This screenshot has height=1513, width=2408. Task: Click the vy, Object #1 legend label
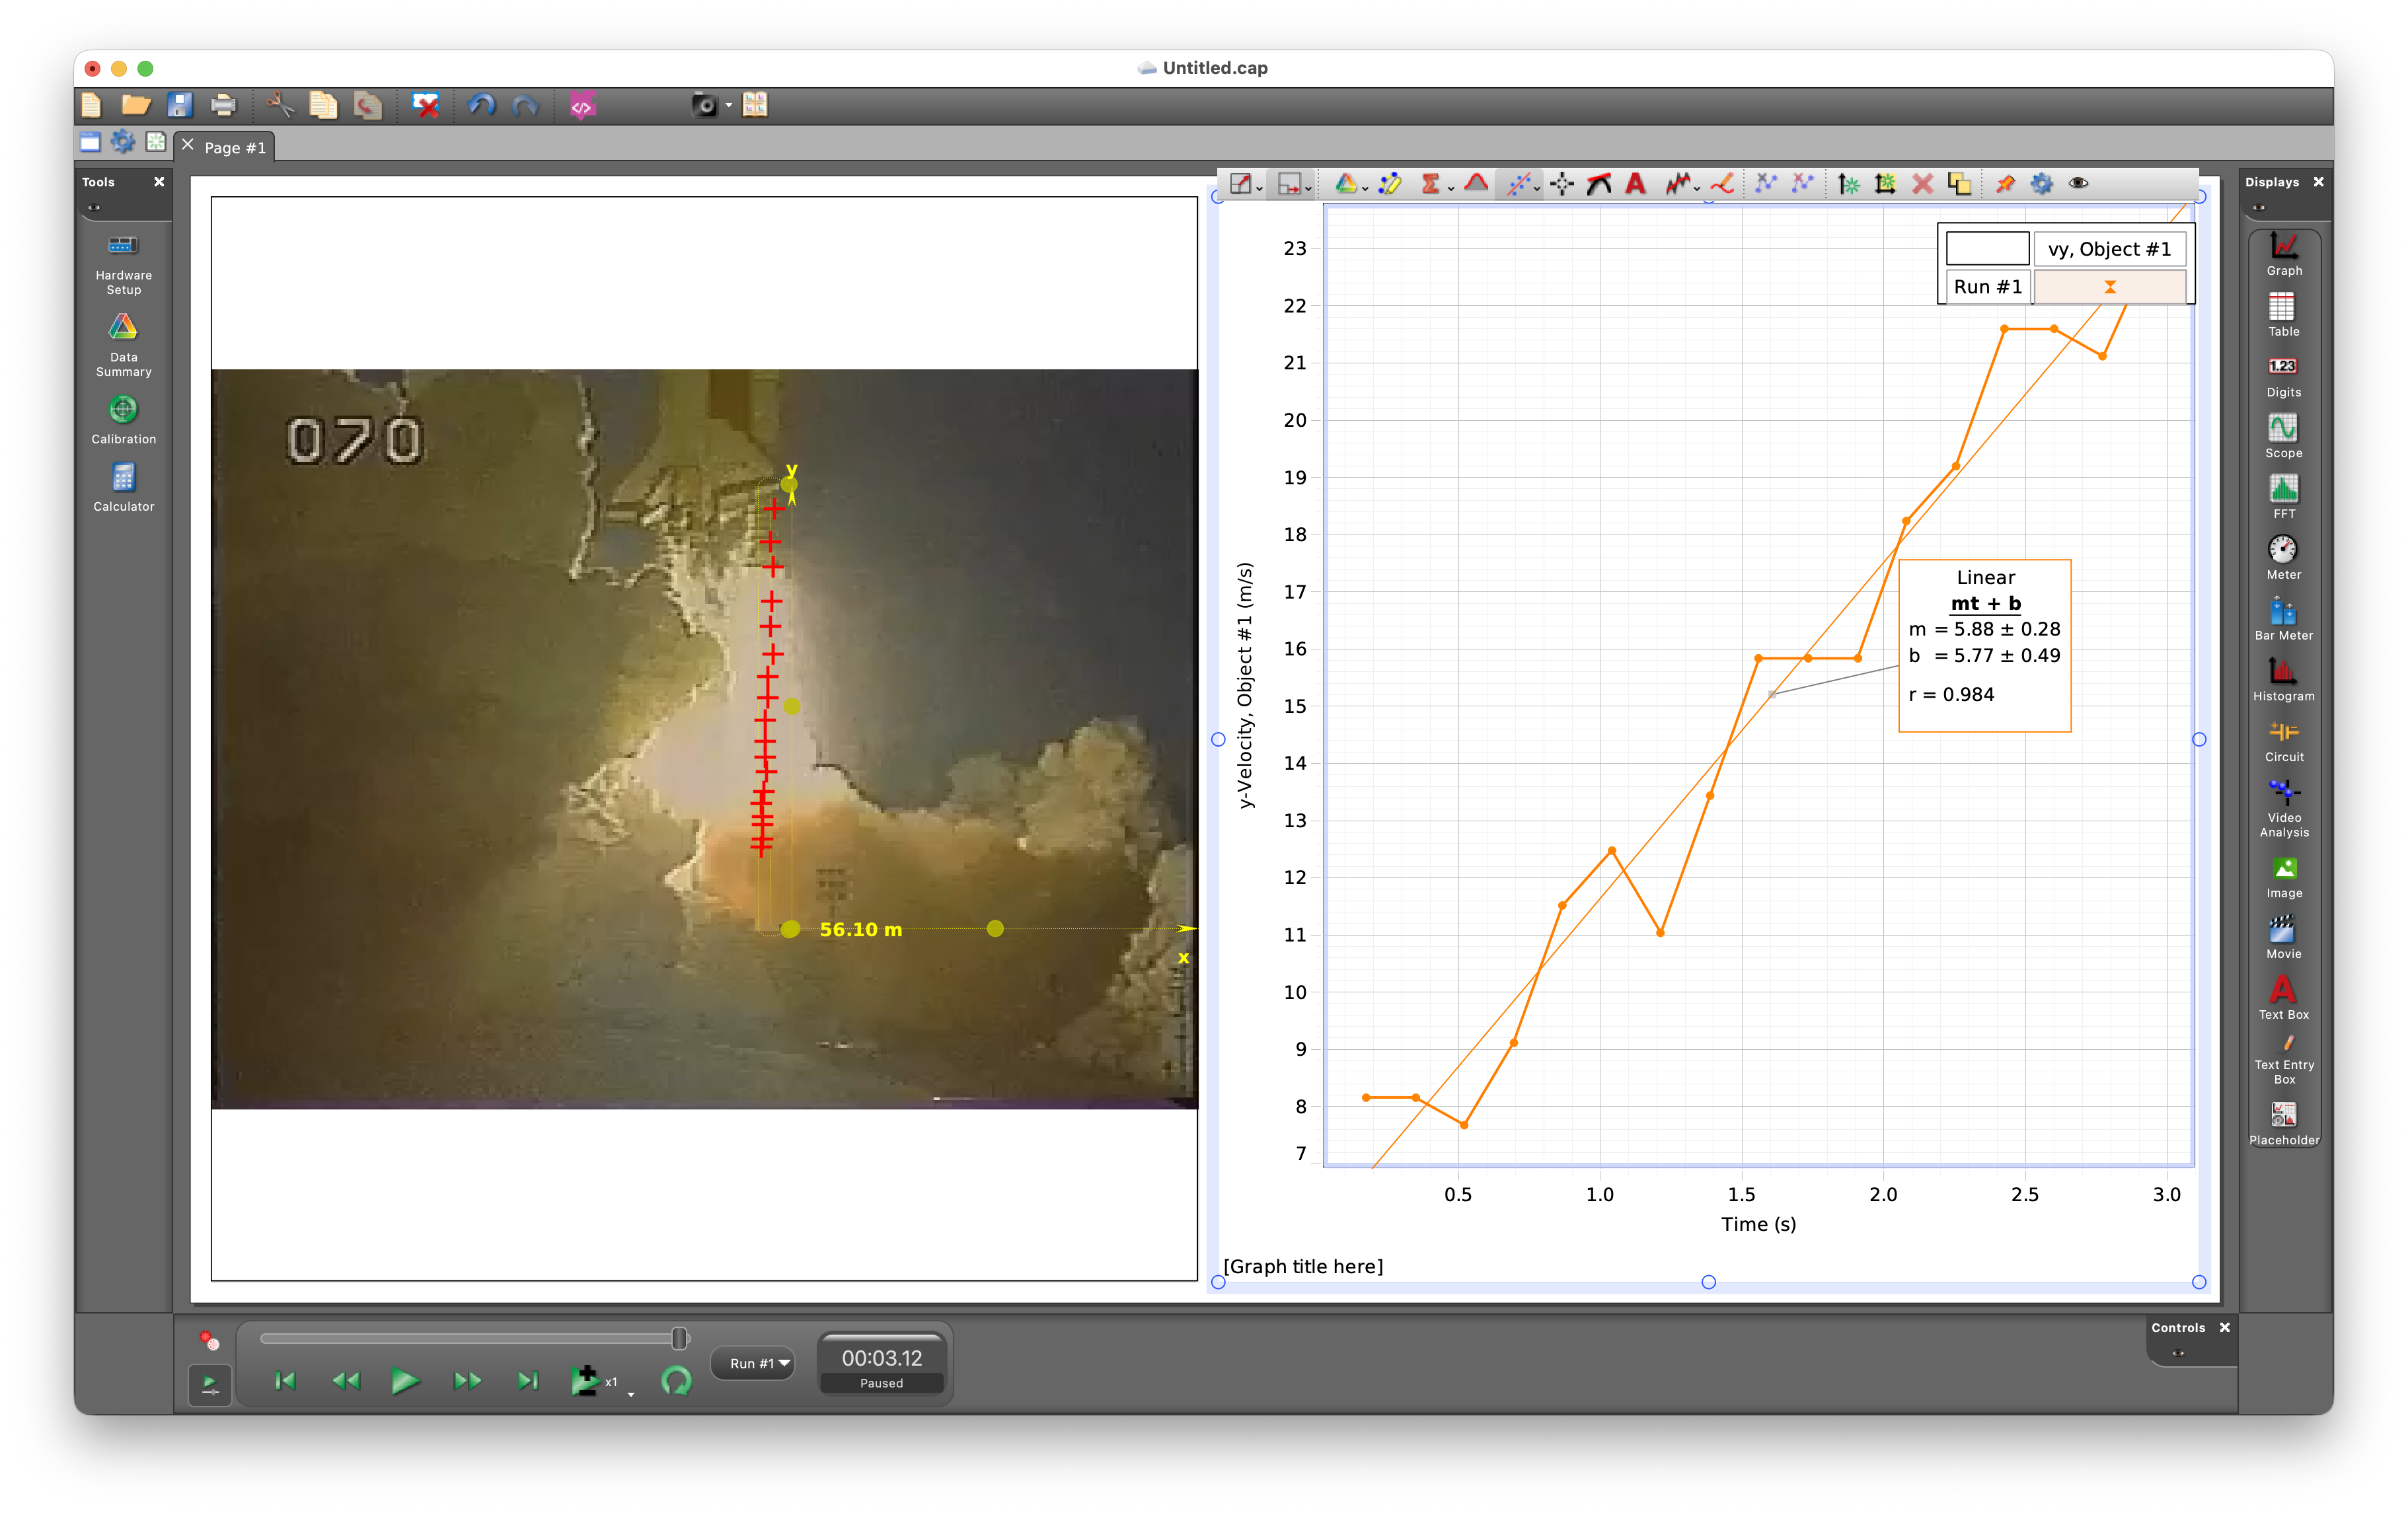click(x=2109, y=249)
